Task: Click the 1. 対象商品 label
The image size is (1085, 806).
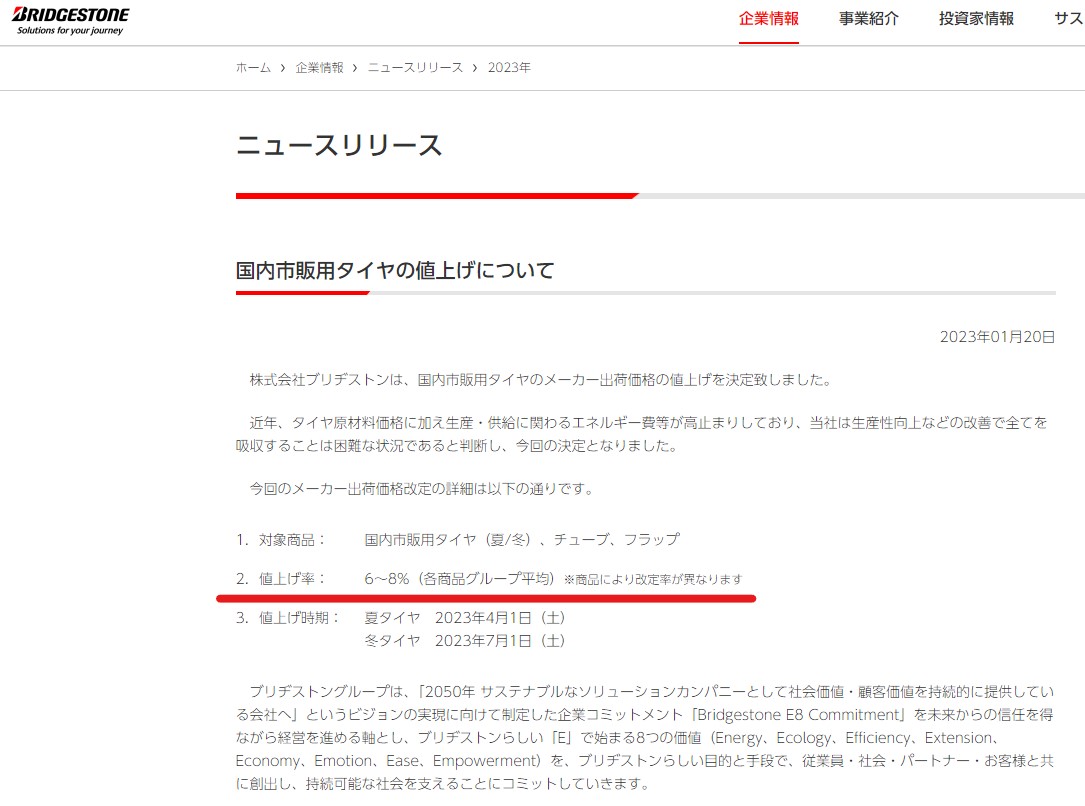Action: click(281, 540)
